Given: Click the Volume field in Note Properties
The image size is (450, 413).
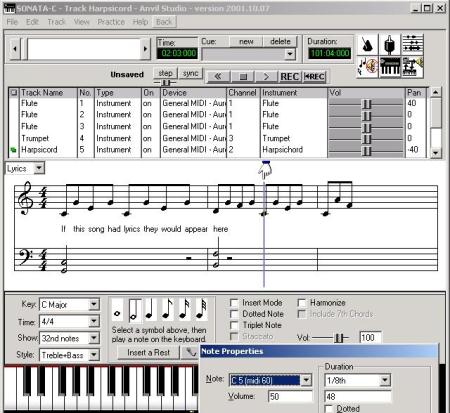Looking at the screenshot, I should 290,396.
